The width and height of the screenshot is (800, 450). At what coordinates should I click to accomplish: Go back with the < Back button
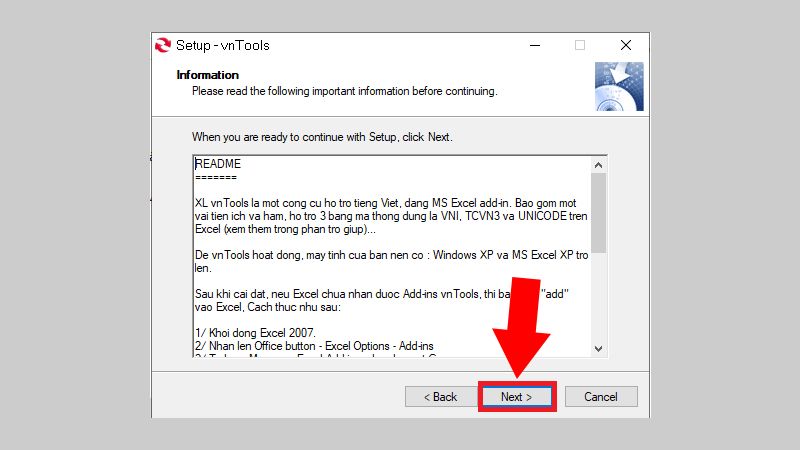439,397
